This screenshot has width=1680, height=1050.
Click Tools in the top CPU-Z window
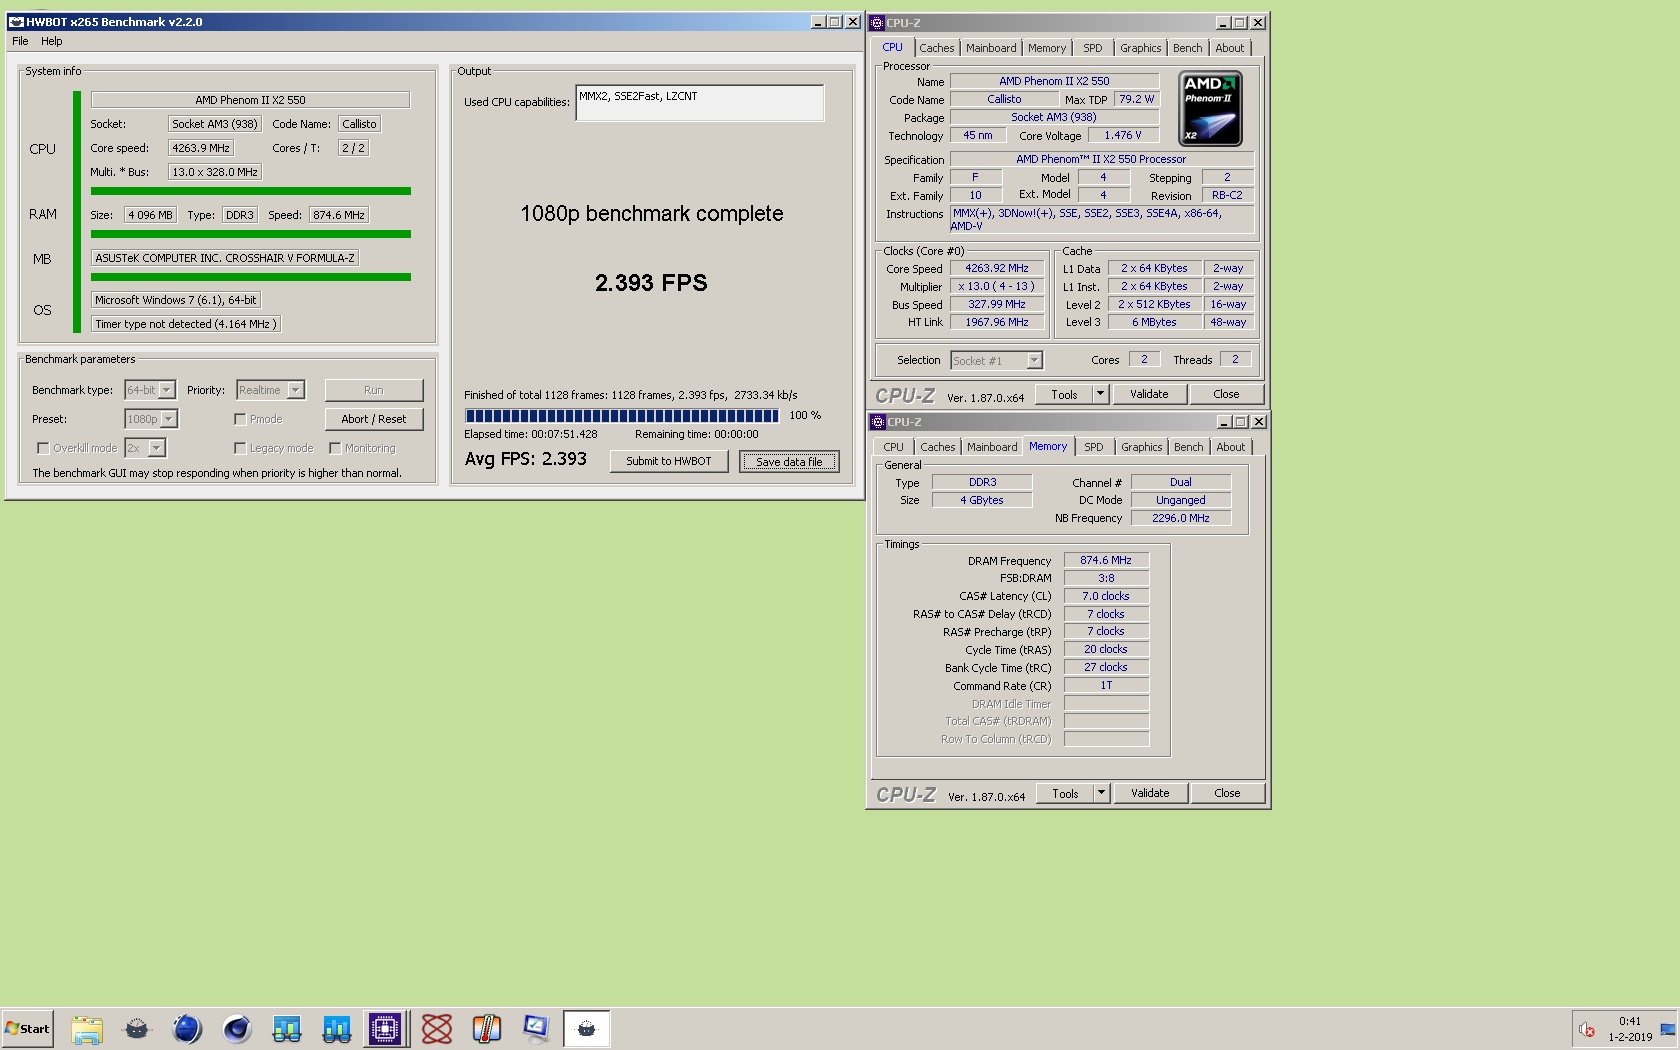[1064, 394]
